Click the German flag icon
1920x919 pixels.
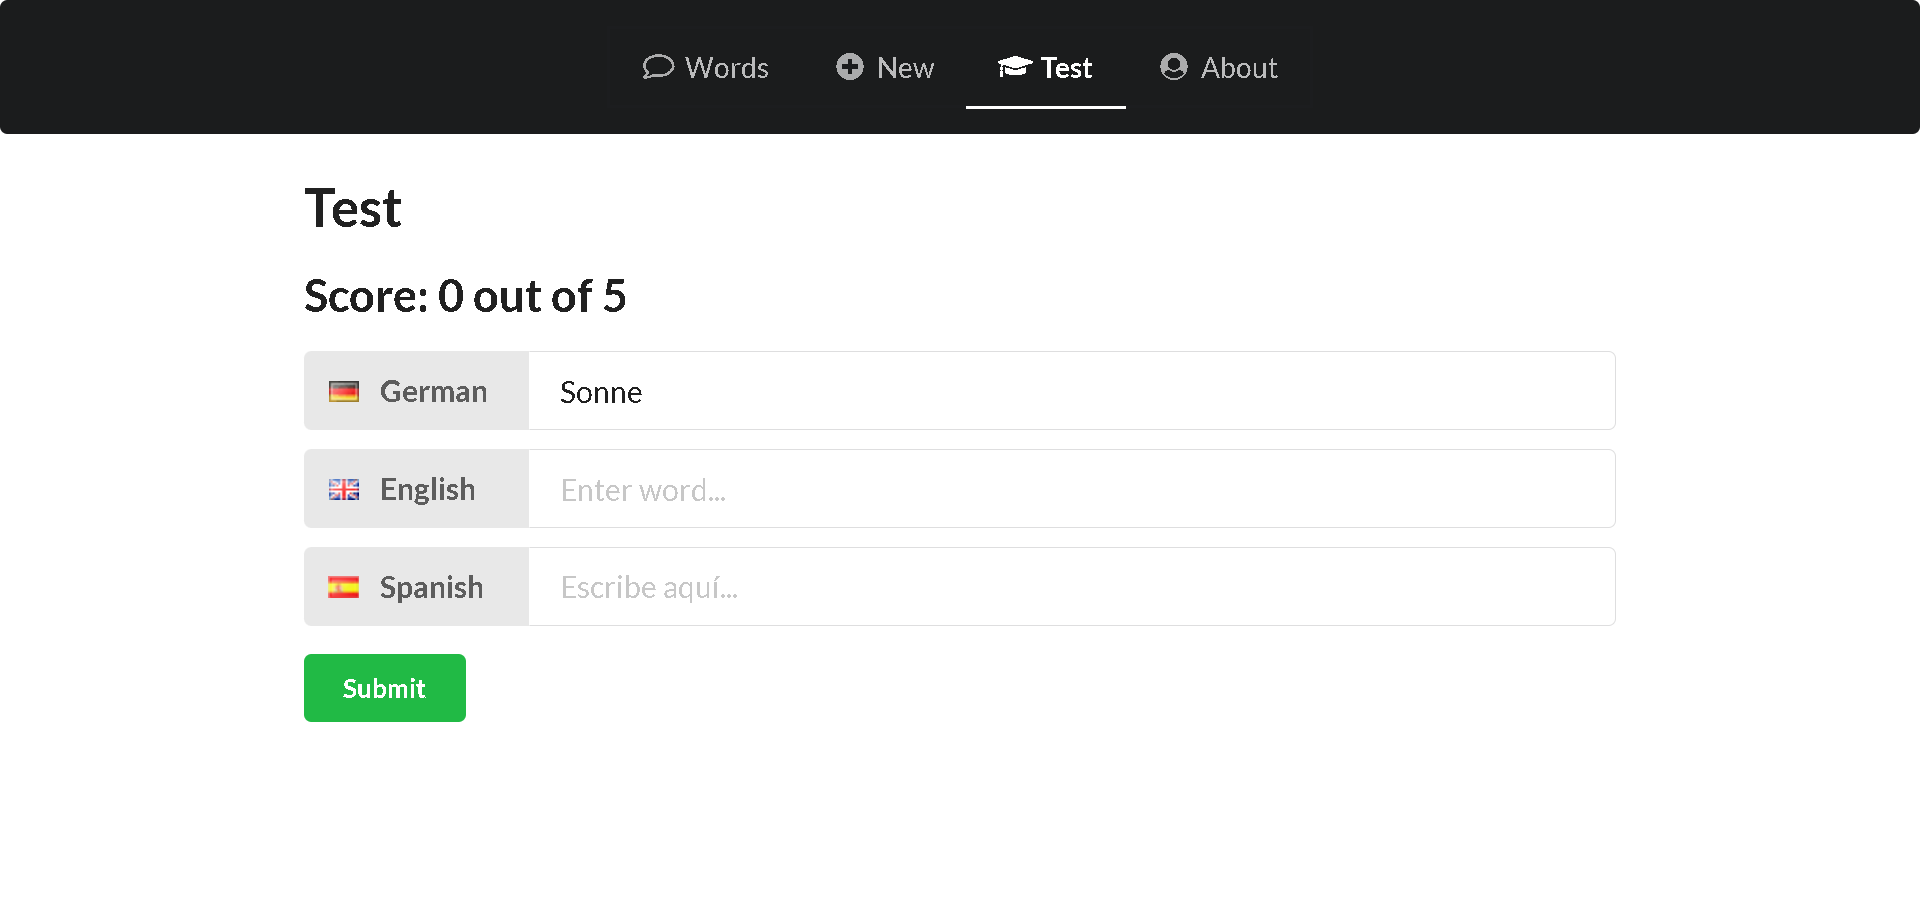(x=344, y=391)
